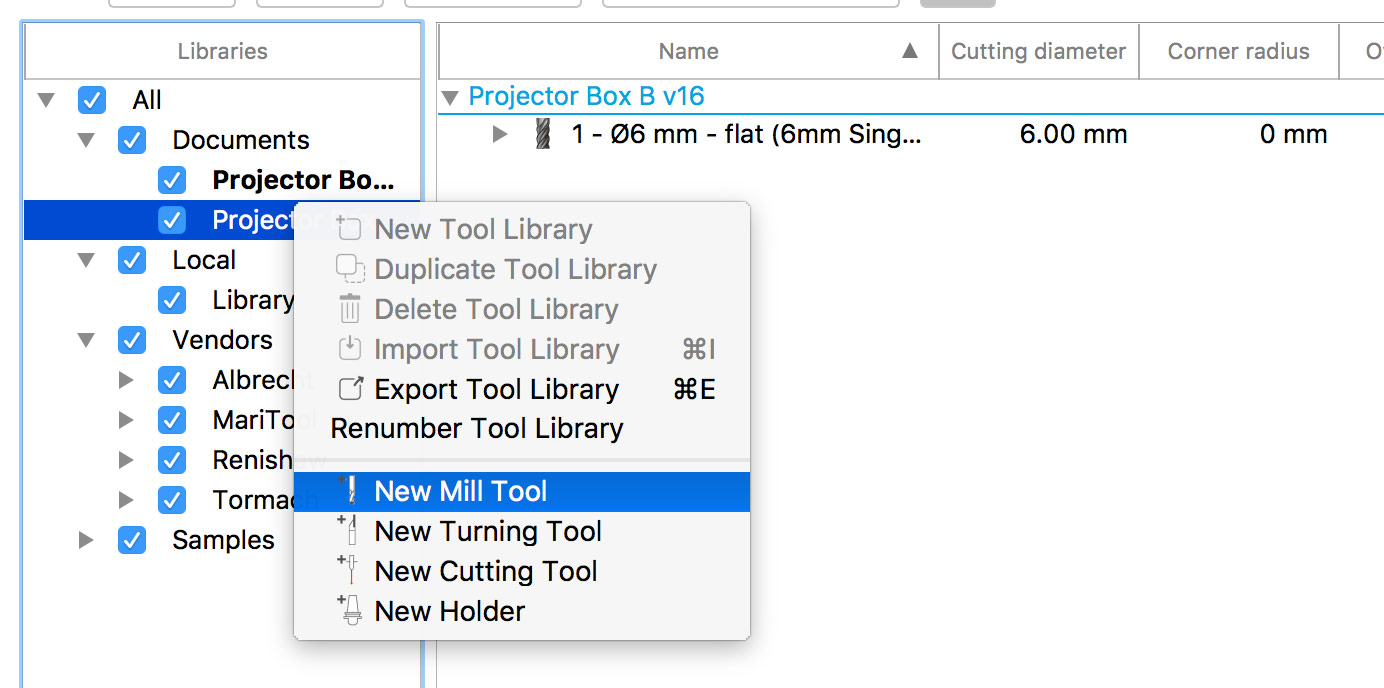Choose Renumber Tool Library from the menu

point(477,428)
